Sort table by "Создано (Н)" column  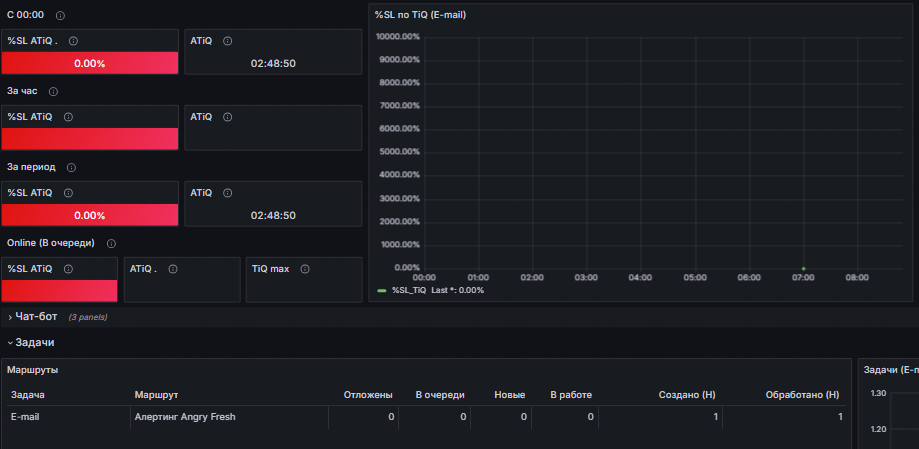(686, 395)
